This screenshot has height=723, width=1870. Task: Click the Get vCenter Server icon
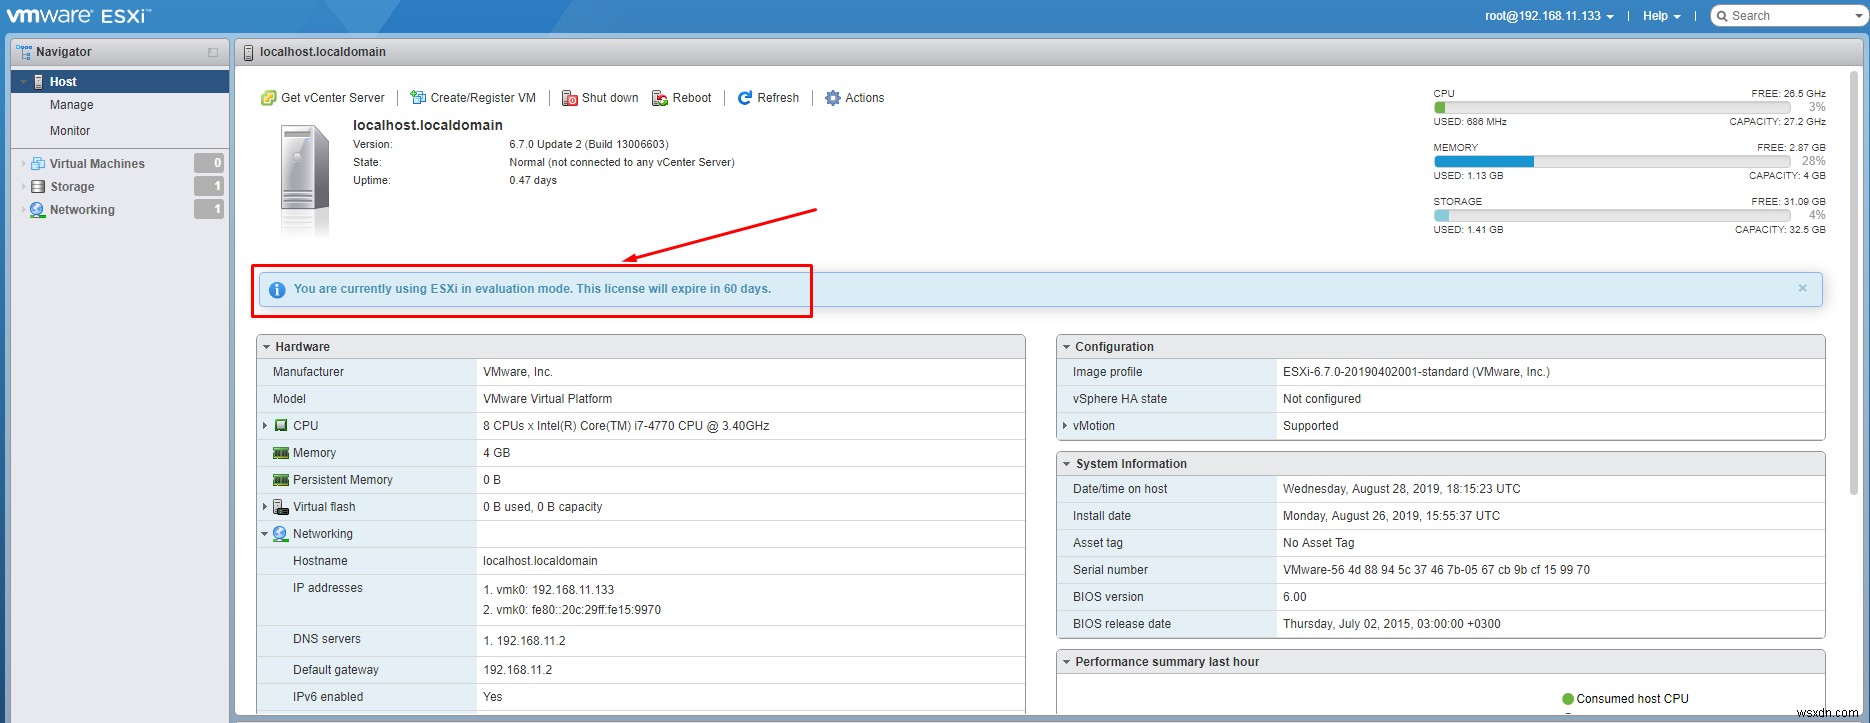[x=268, y=98]
